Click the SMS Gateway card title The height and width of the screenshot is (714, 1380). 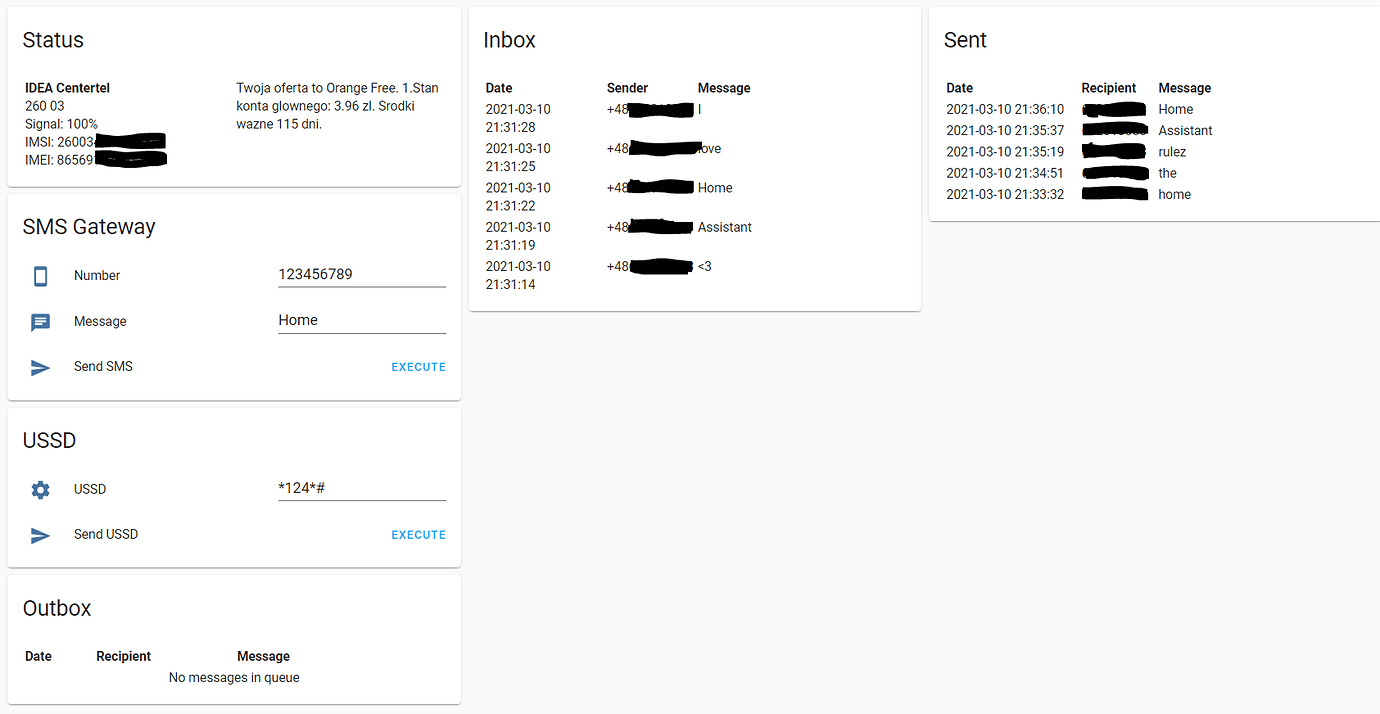(89, 227)
